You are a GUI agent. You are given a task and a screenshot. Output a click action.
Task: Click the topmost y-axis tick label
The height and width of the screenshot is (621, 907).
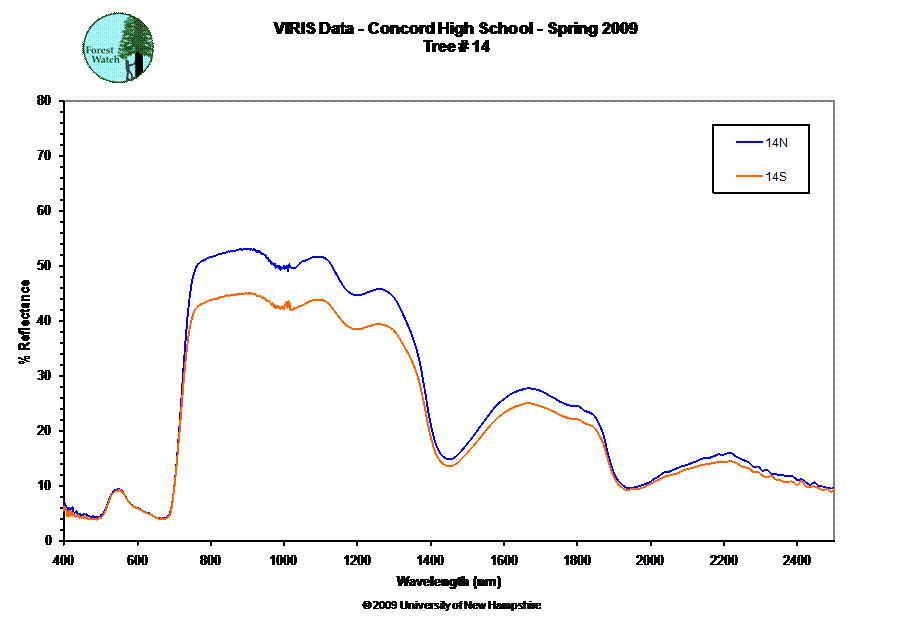pyautogui.click(x=42, y=100)
